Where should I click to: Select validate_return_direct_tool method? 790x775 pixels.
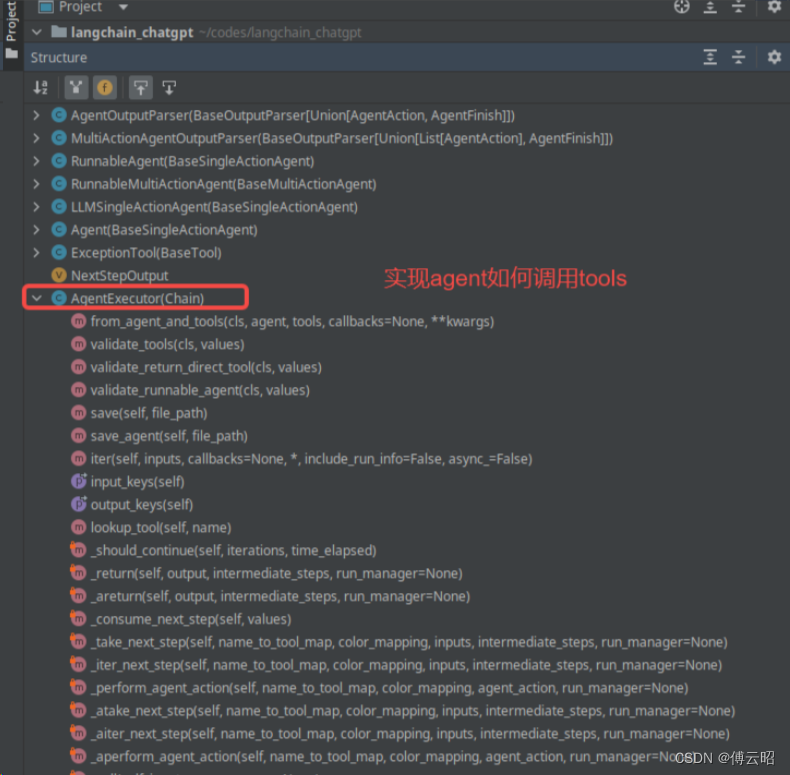click(x=206, y=367)
